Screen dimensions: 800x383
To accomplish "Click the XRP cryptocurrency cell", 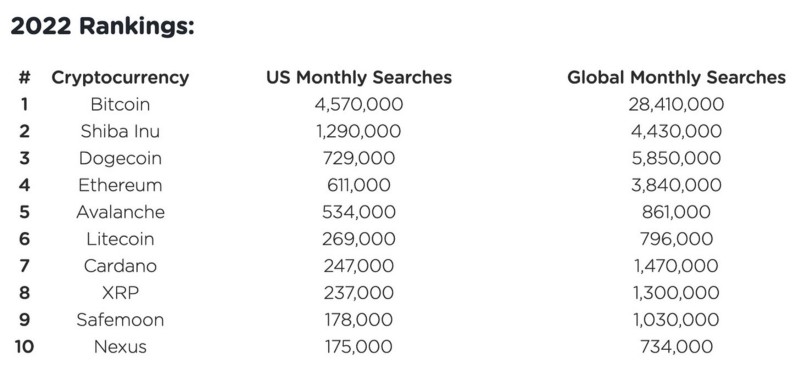I will (120, 293).
